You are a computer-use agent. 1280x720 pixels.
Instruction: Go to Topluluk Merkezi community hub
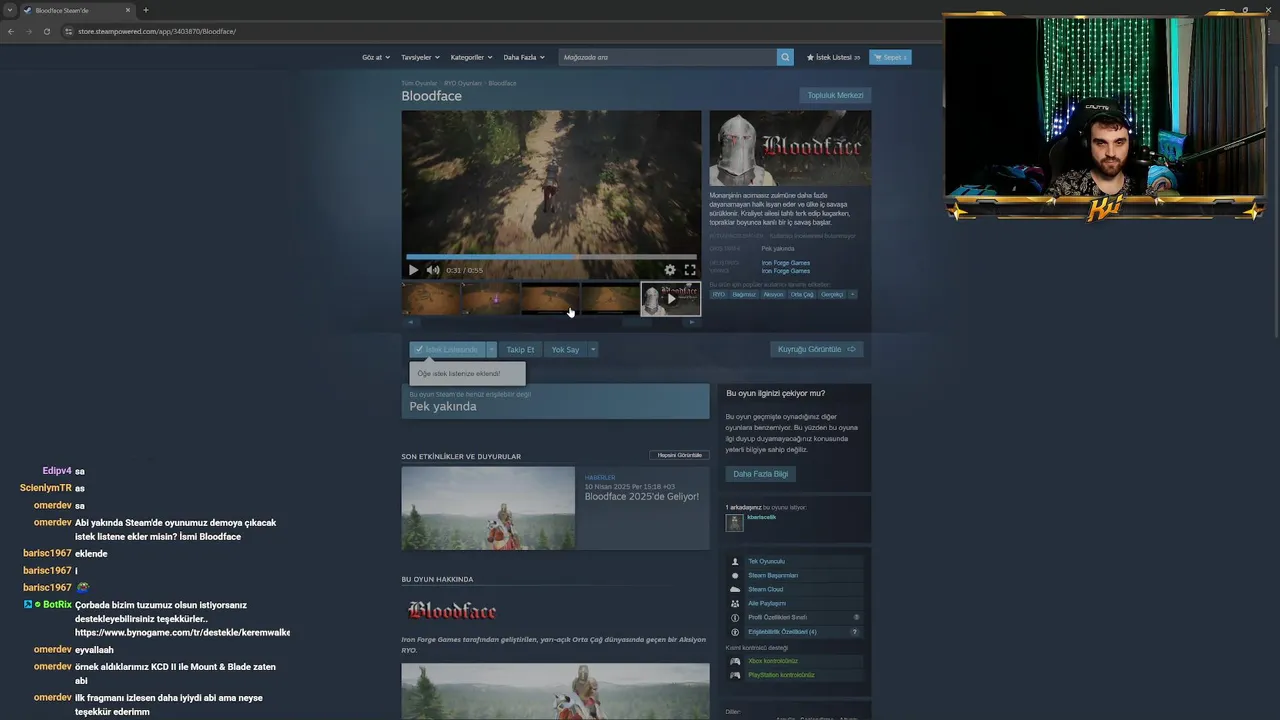pos(835,95)
